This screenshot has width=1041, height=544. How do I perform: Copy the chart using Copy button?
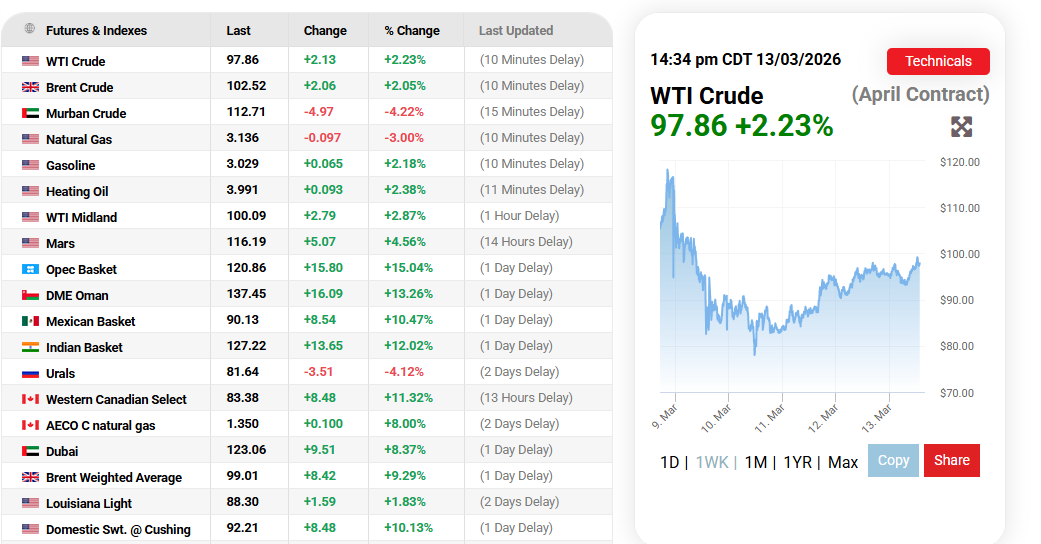(x=893, y=460)
